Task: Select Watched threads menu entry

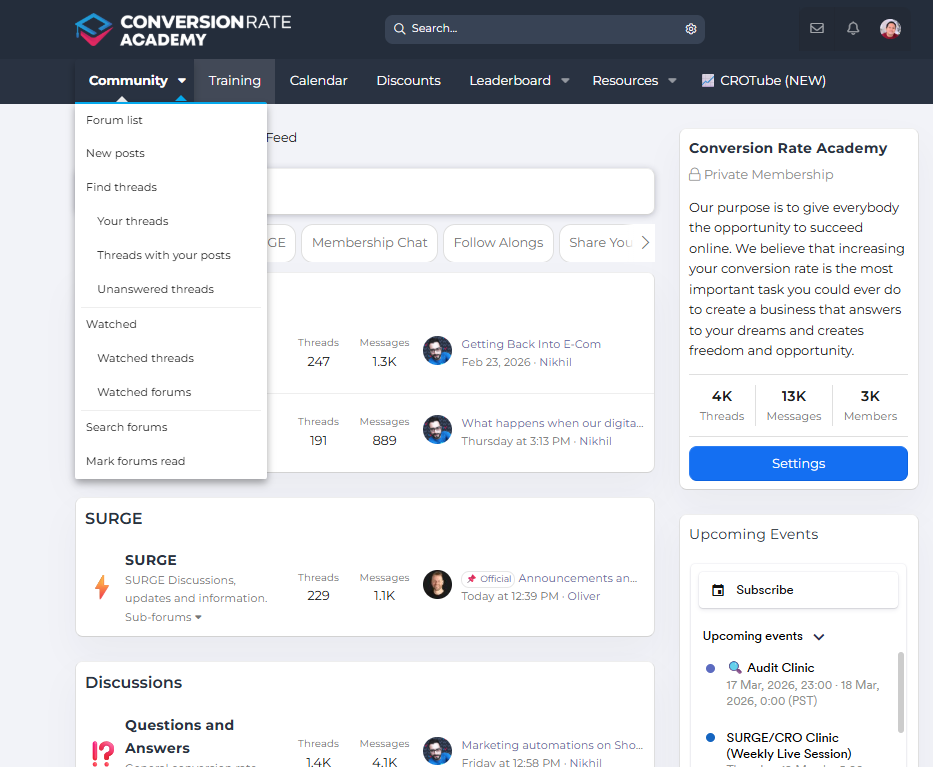Action: pyautogui.click(x=171, y=358)
